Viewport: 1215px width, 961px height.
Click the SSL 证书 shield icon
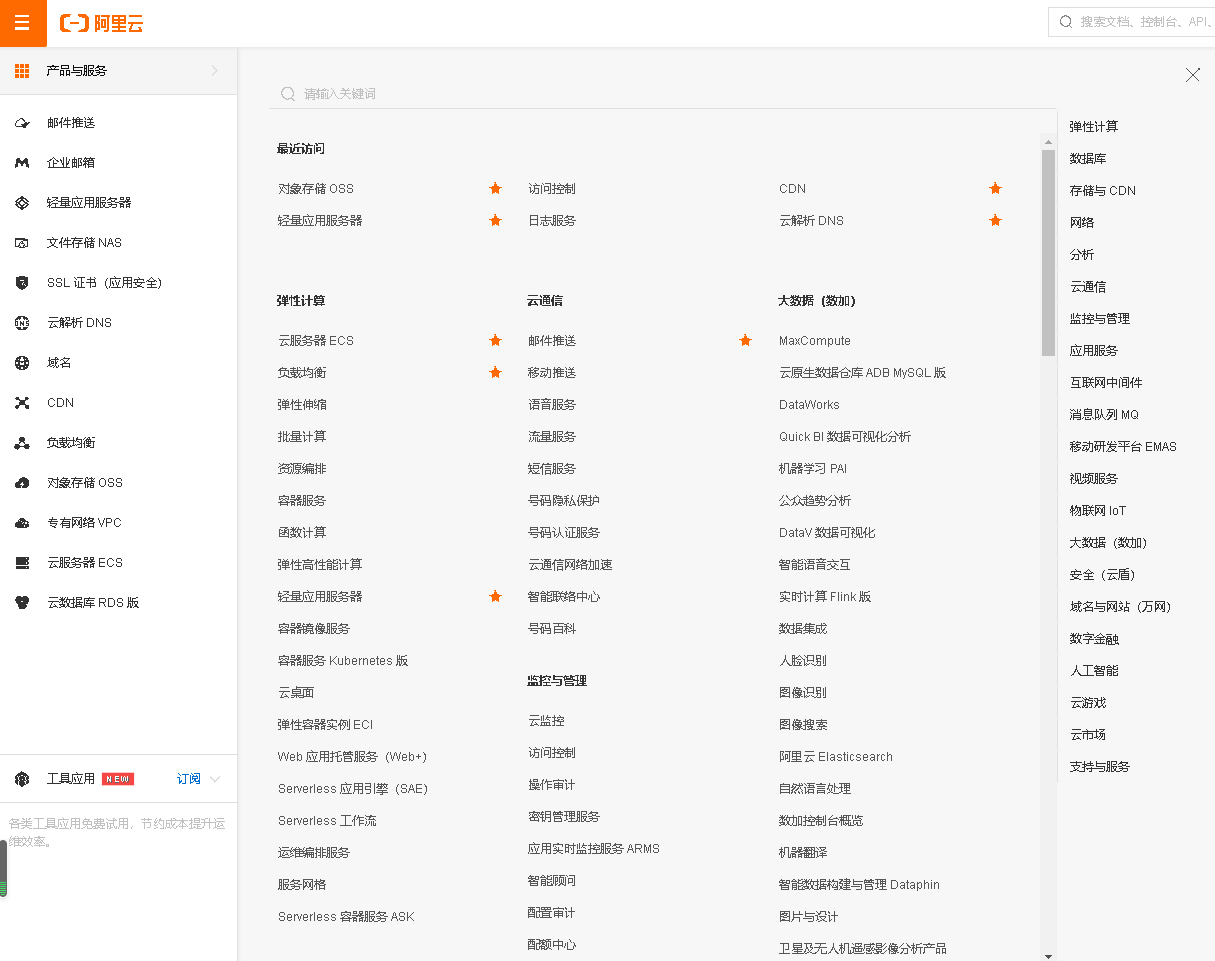(22, 283)
